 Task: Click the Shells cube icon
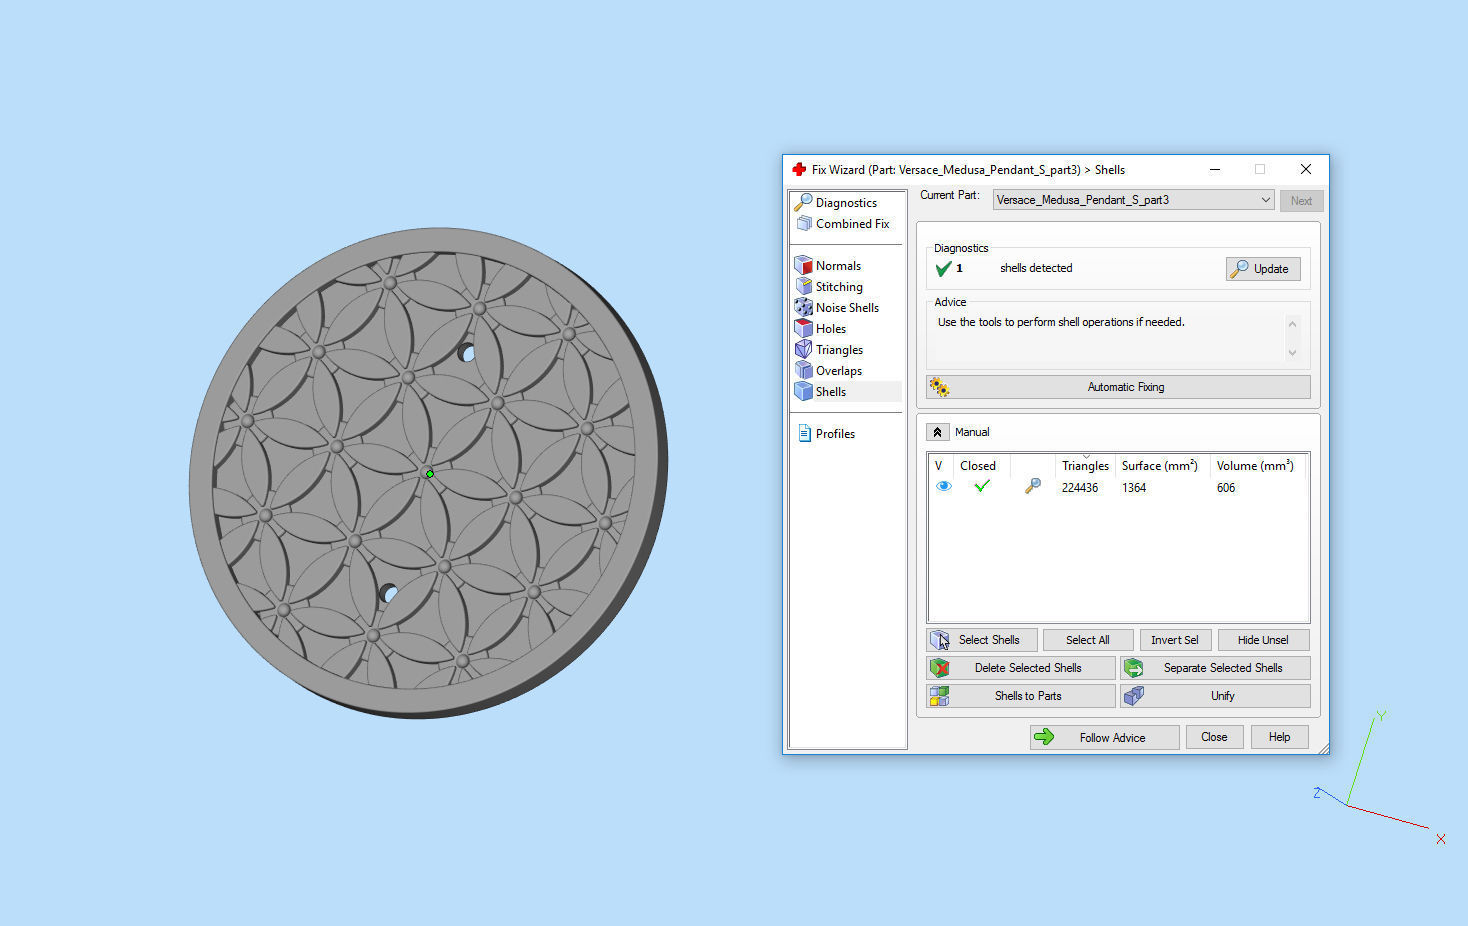click(x=803, y=392)
